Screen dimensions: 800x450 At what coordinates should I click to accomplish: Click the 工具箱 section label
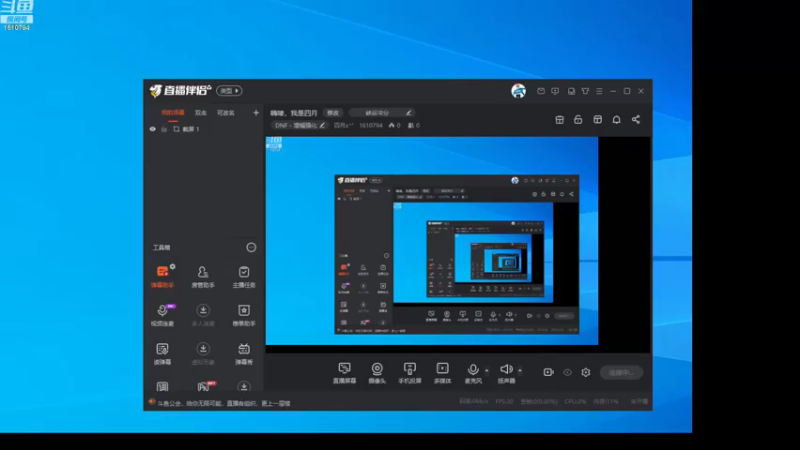click(x=161, y=247)
